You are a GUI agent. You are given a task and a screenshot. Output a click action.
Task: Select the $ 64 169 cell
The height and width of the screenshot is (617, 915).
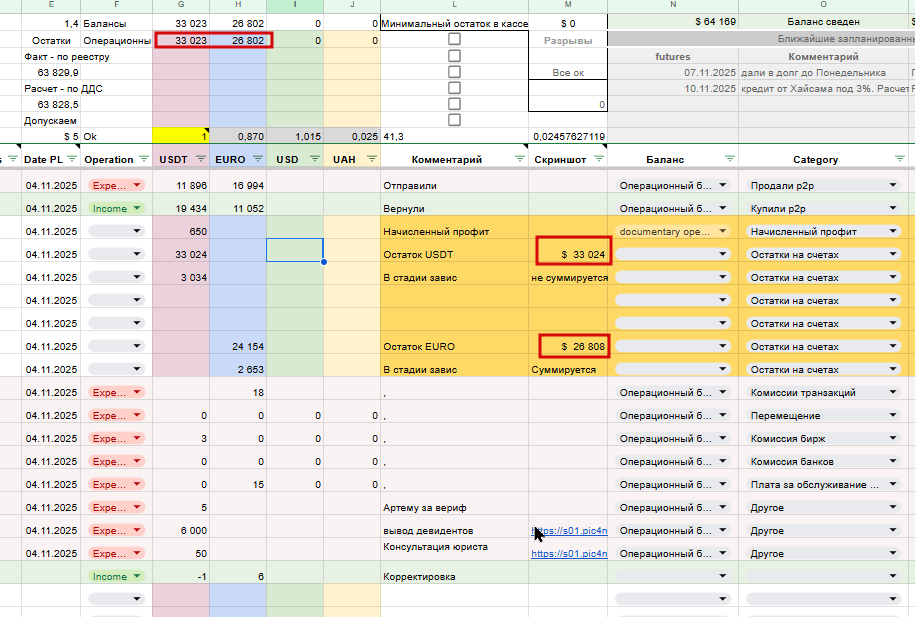coord(673,22)
